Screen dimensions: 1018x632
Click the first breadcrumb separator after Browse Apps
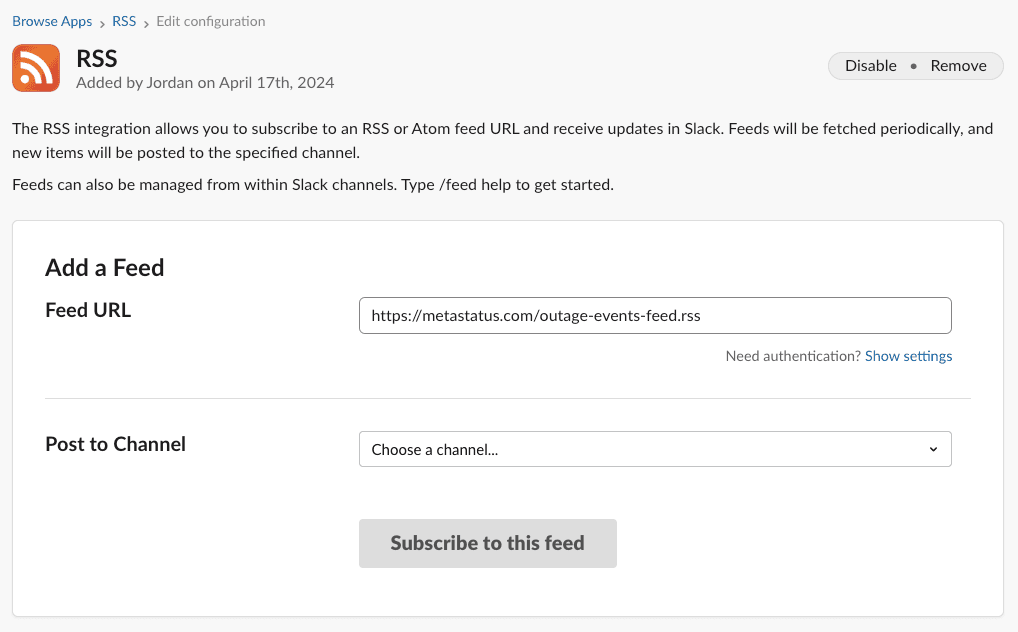(102, 22)
